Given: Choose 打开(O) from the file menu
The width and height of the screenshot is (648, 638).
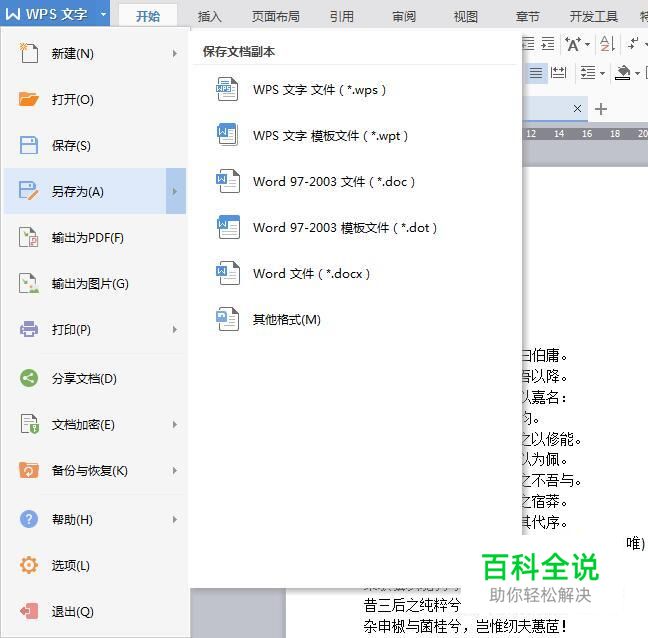Looking at the screenshot, I should coord(95,100).
